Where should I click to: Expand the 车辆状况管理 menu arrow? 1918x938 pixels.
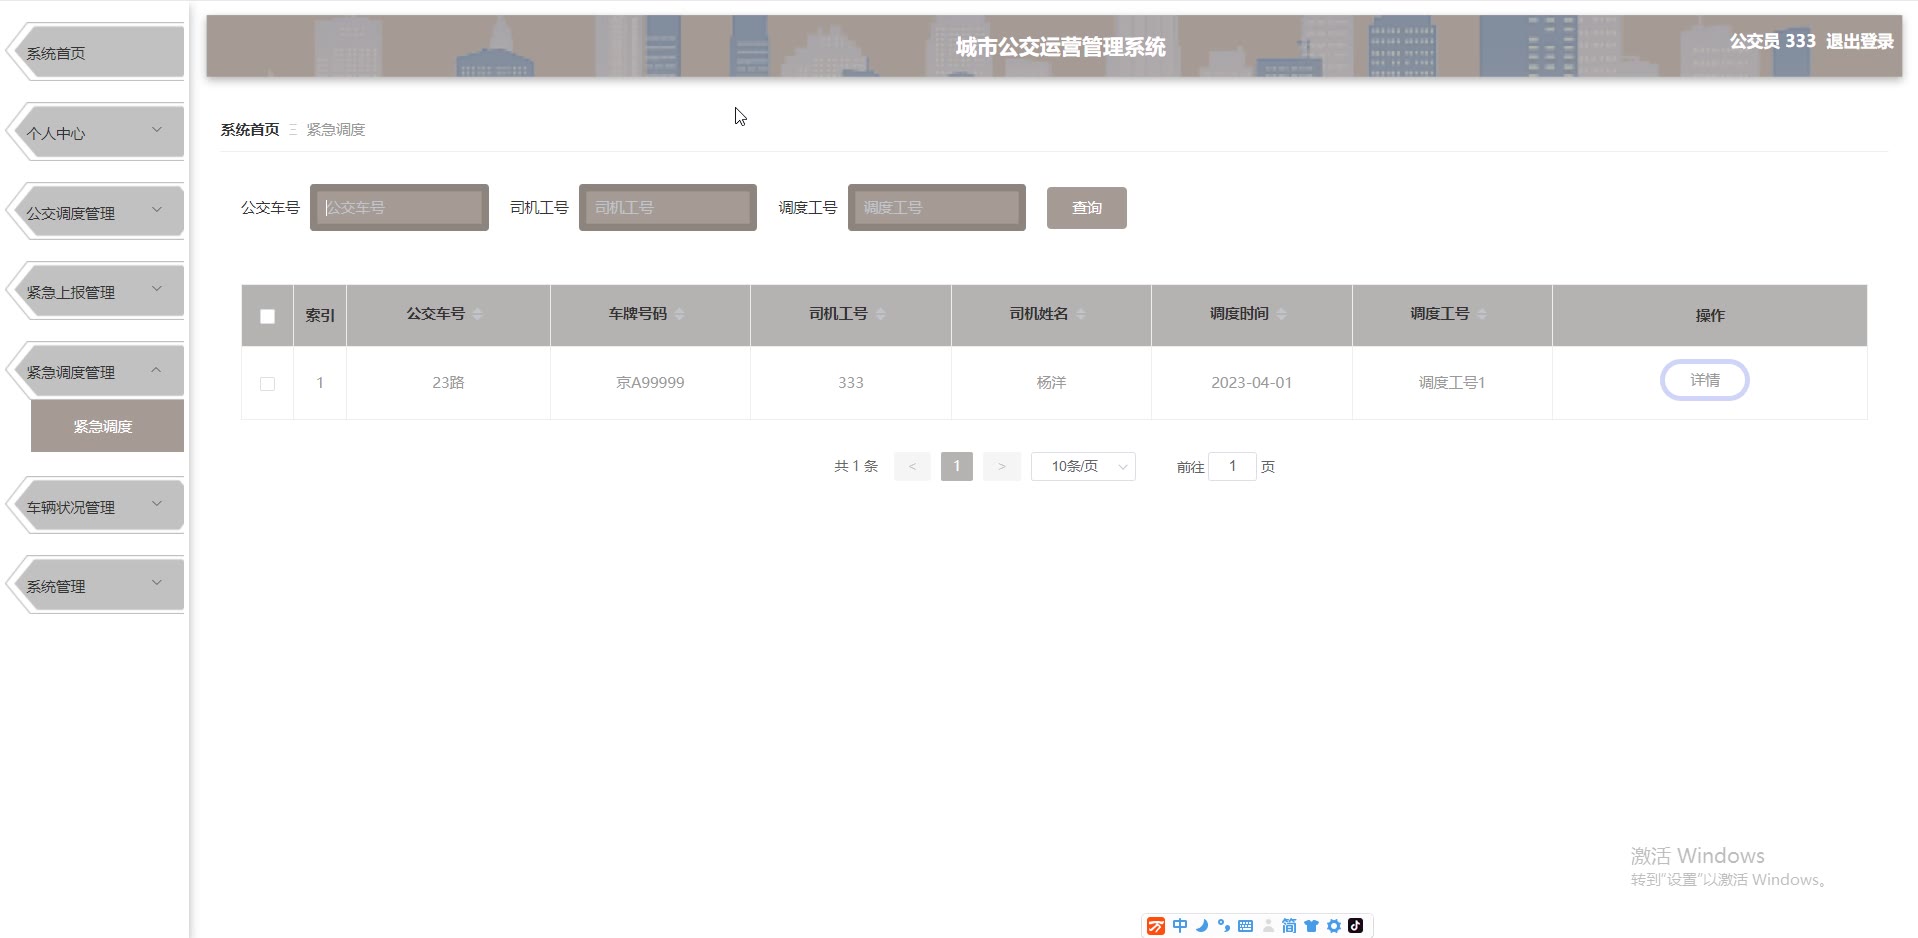(157, 504)
